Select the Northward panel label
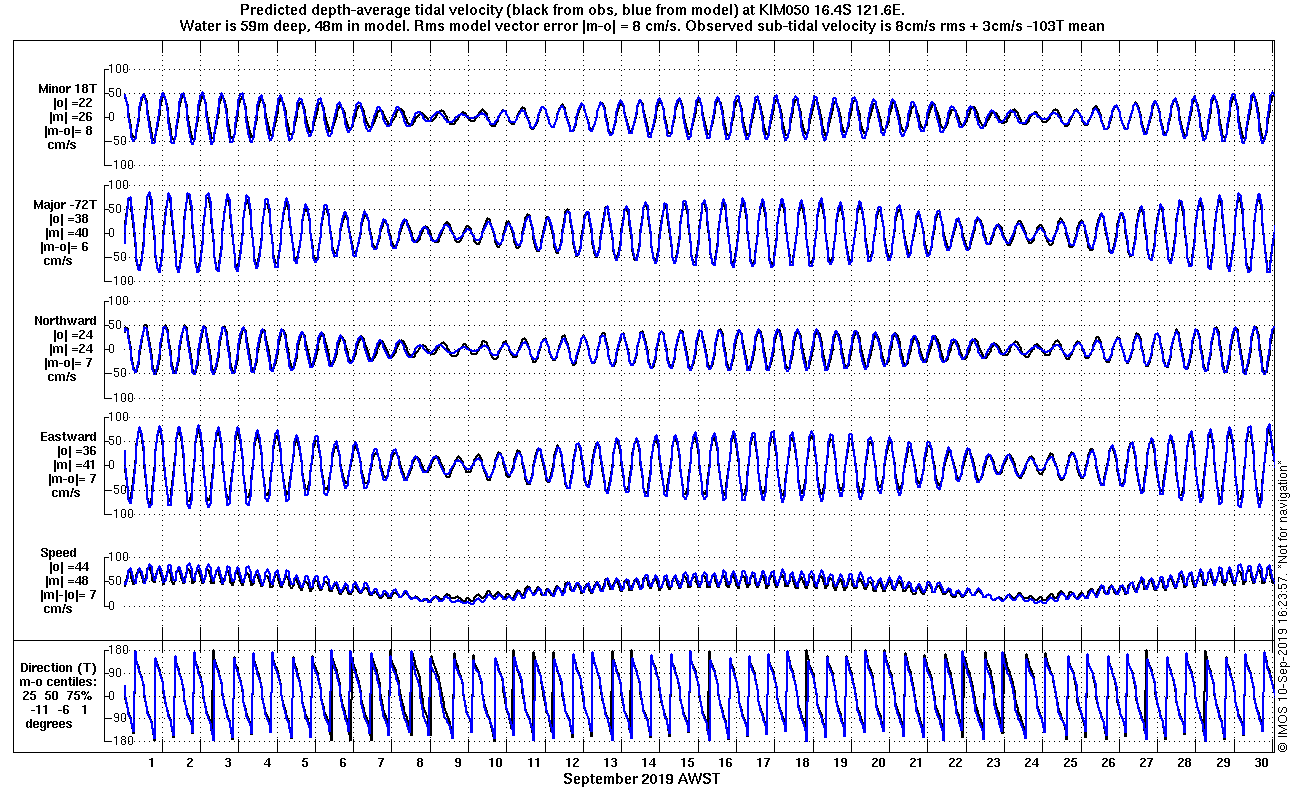 point(65,321)
